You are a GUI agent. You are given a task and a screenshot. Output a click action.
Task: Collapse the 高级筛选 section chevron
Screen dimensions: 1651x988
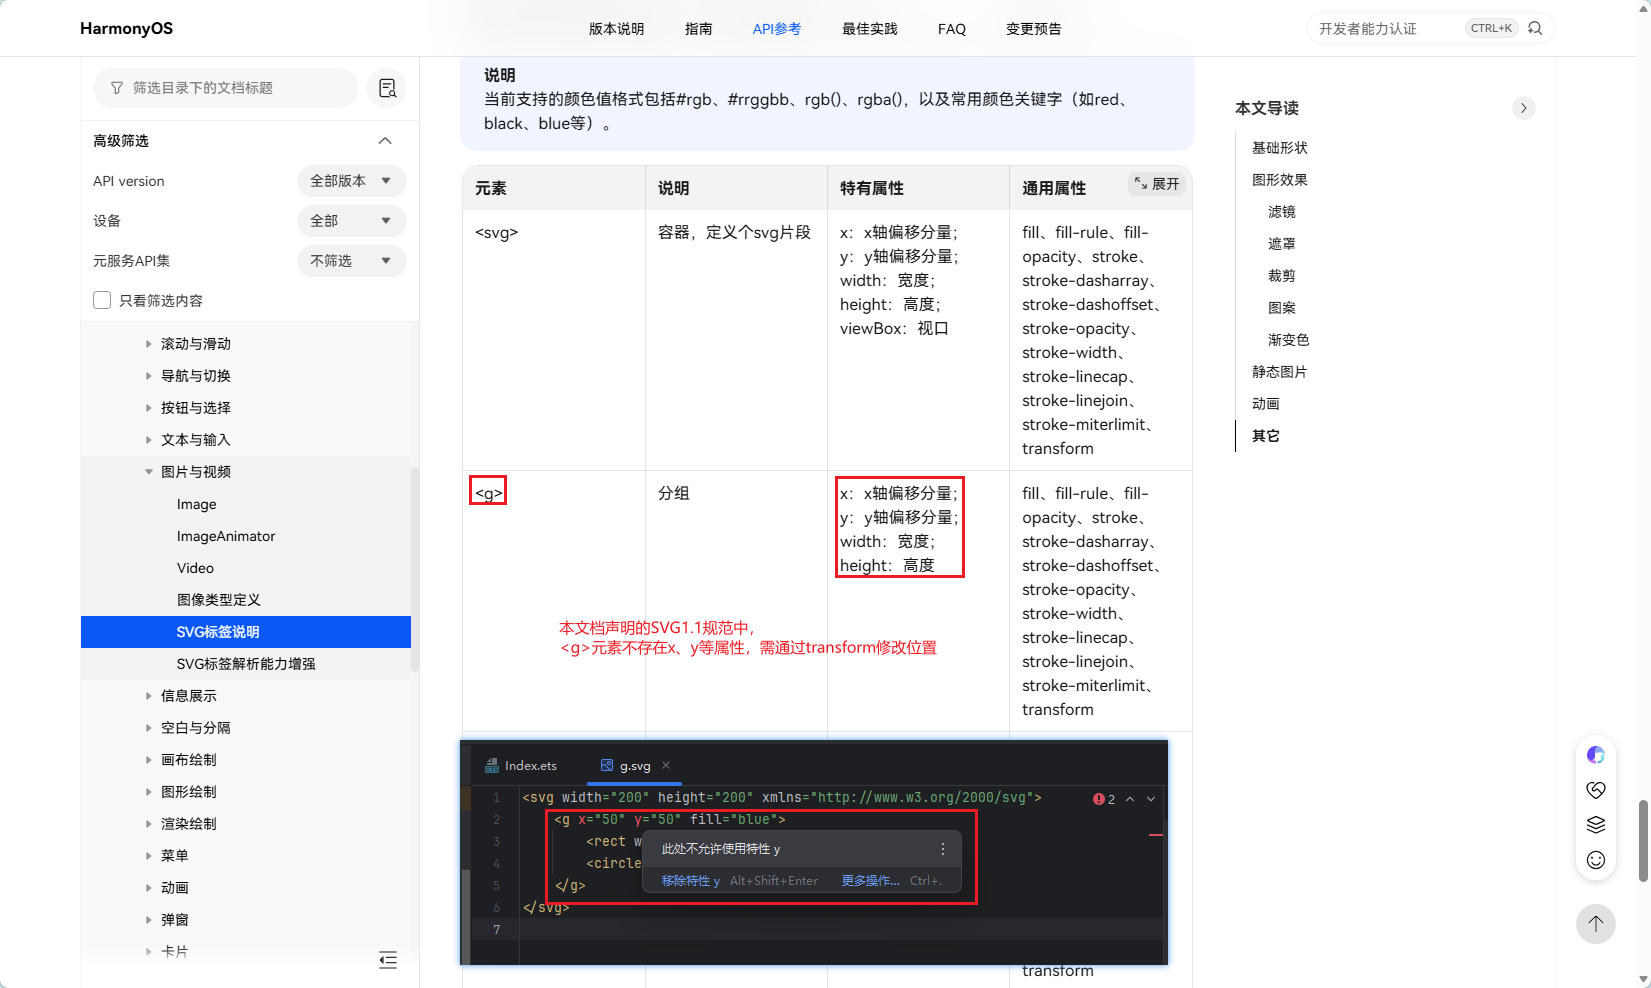(385, 141)
